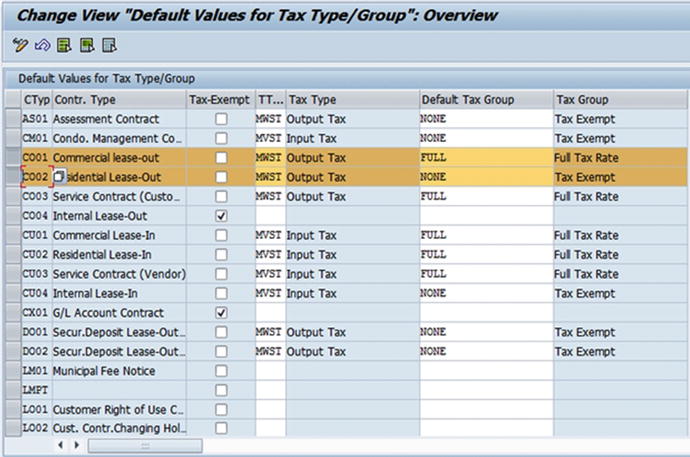Click the Undo Change toolbar icon
Viewport: 690px width, 457px height.
[x=42, y=45]
